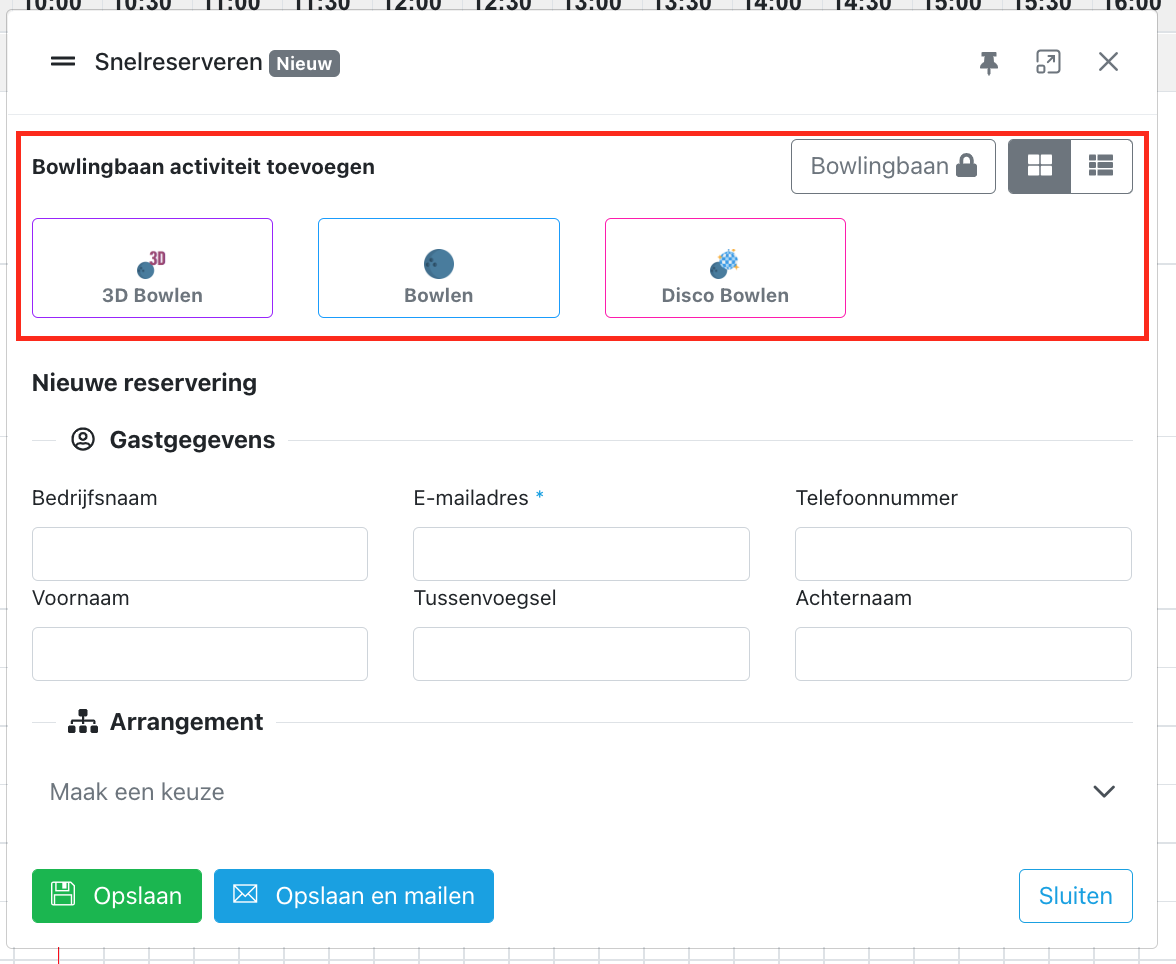Close the Snelreserveren panel

tap(1108, 63)
